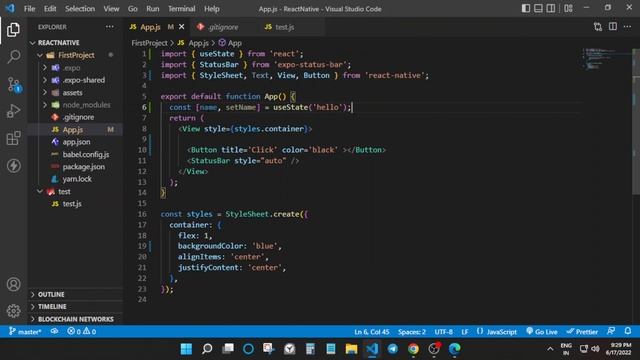Click the App symbol breadcrumb
The height and width of the screenshot is (360, 640).
[234, 43]
